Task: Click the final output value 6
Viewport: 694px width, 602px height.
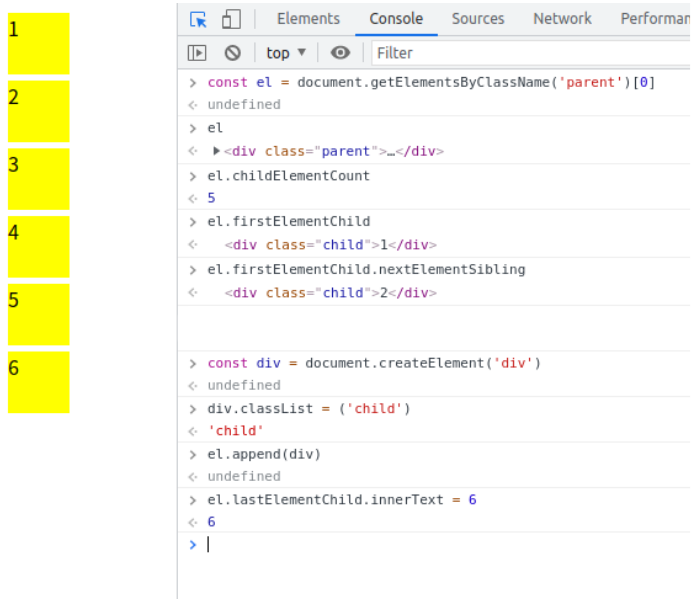Action: click(212, 522)
